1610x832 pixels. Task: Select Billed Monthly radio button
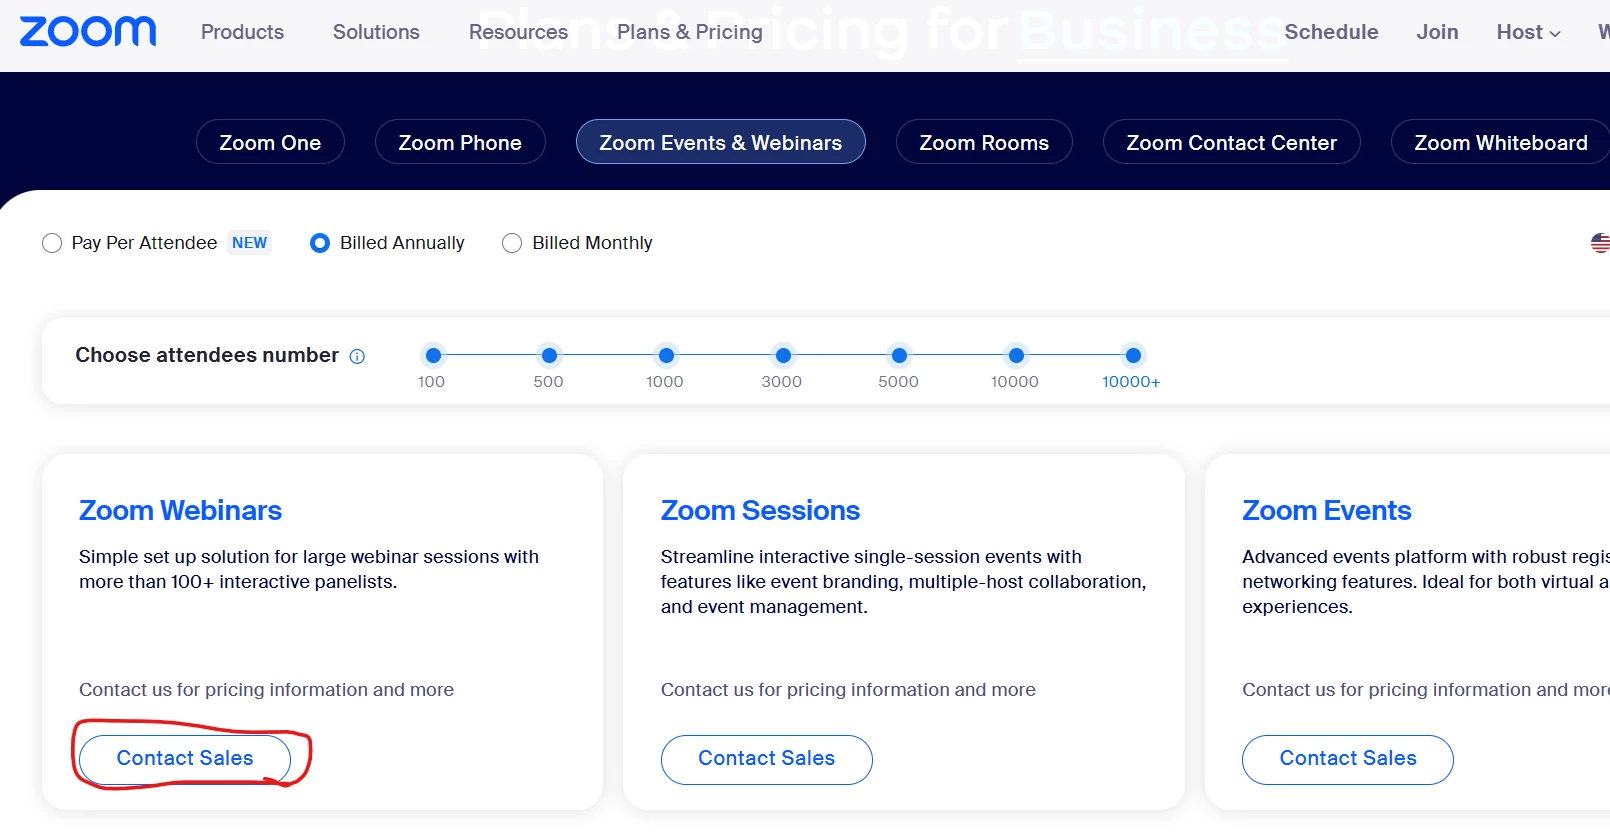pyautogui.click(x=512, y=243)
